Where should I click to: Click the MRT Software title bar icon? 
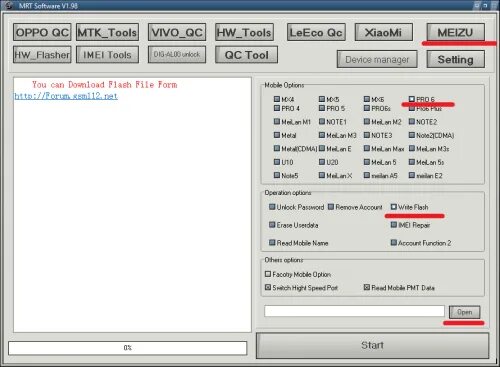pyautogui.click(x=9, y=5)
